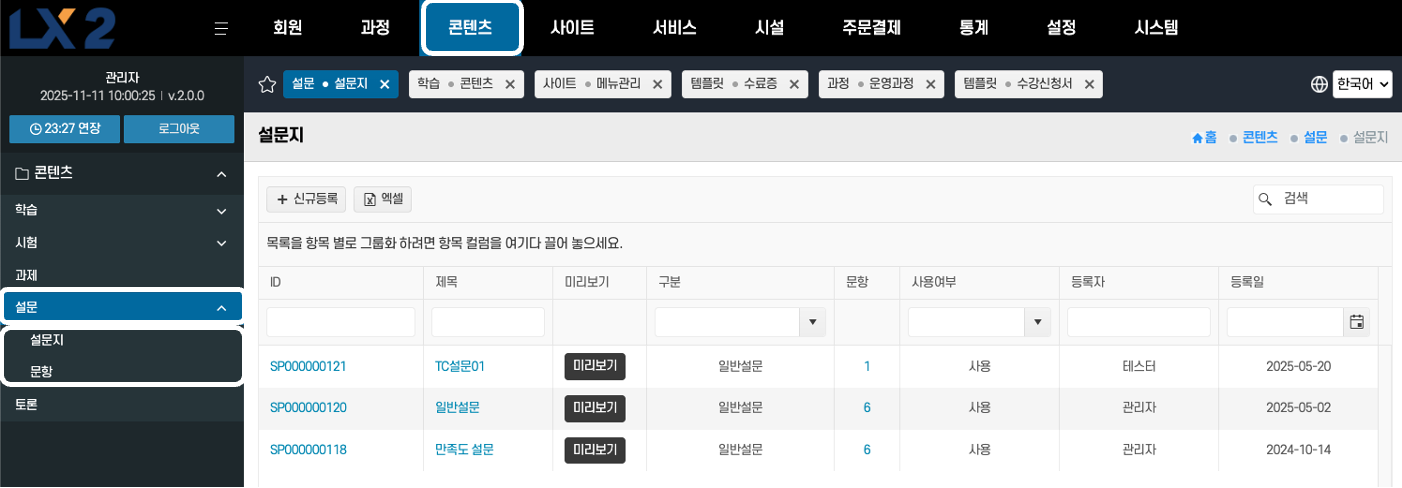Viewport: 1402px width, 488px height.
Task: Open the 주문결제 top menu
Action: click(872, 28)
